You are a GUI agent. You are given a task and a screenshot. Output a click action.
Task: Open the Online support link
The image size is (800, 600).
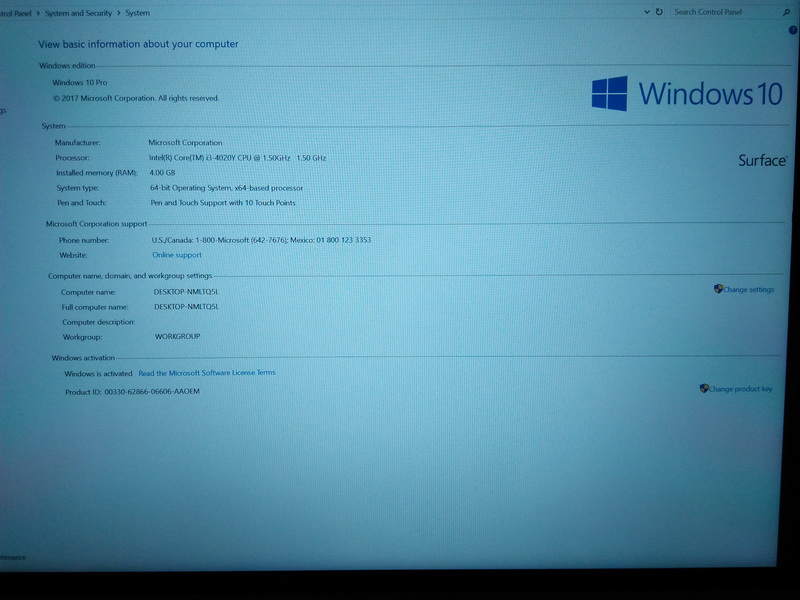coord(176,255)
